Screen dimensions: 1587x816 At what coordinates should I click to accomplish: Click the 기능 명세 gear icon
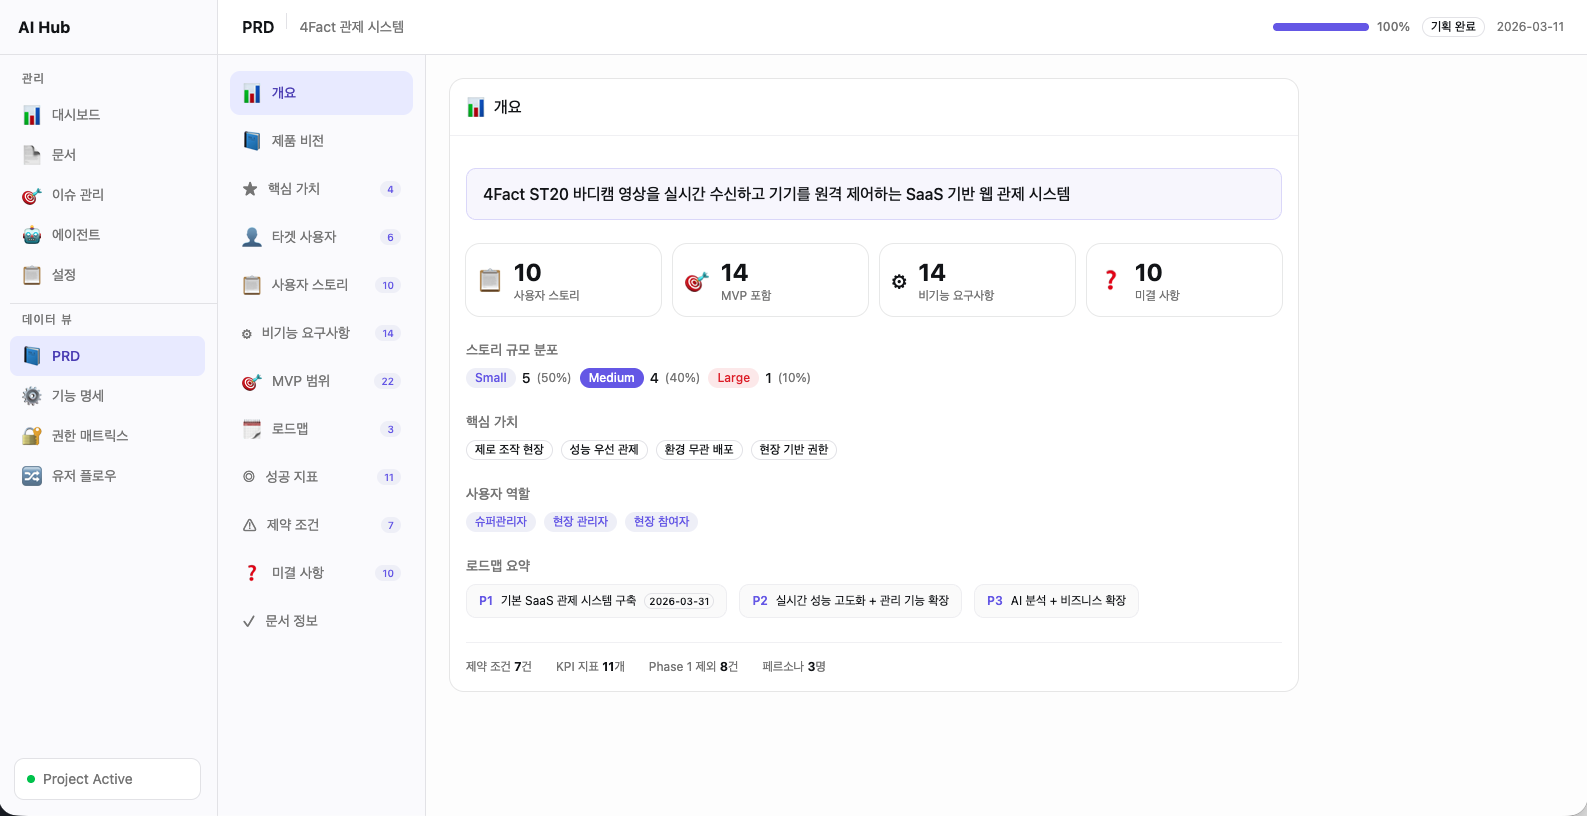pyautogui.click(x=32, y=396)
